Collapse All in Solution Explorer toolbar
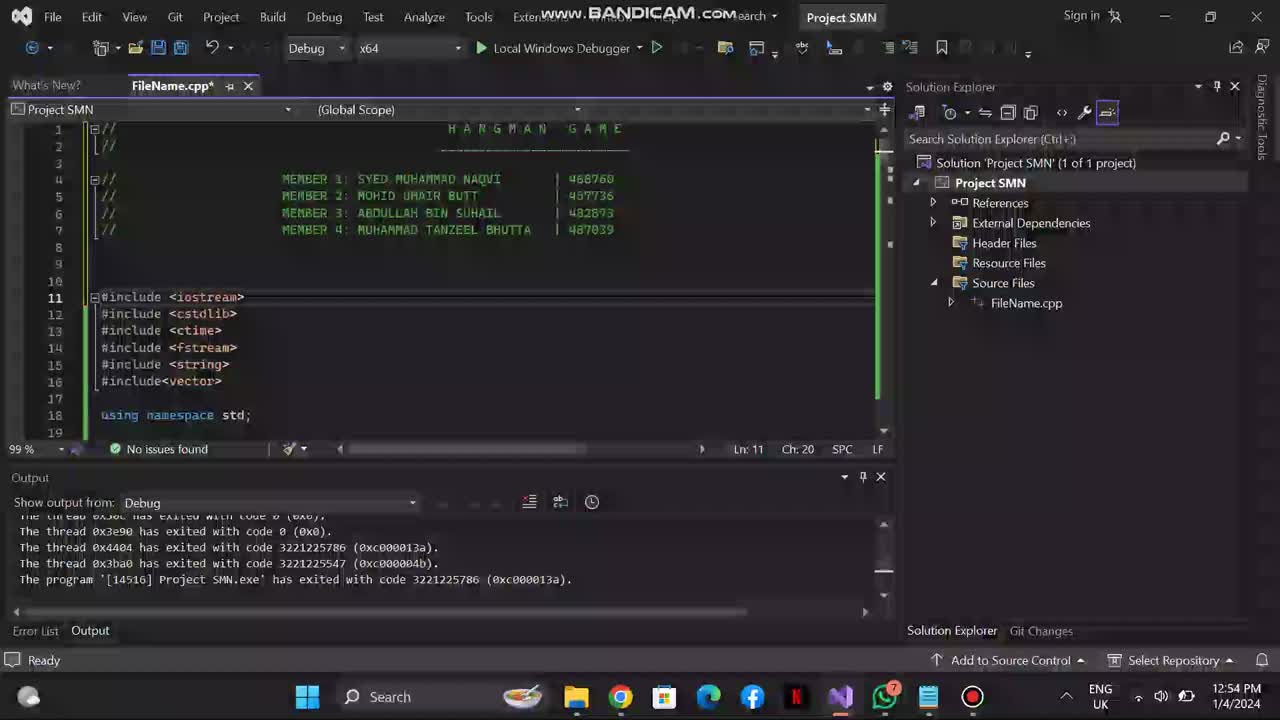This screenshot has width=1280, height=720. [x=1008, y=113]
